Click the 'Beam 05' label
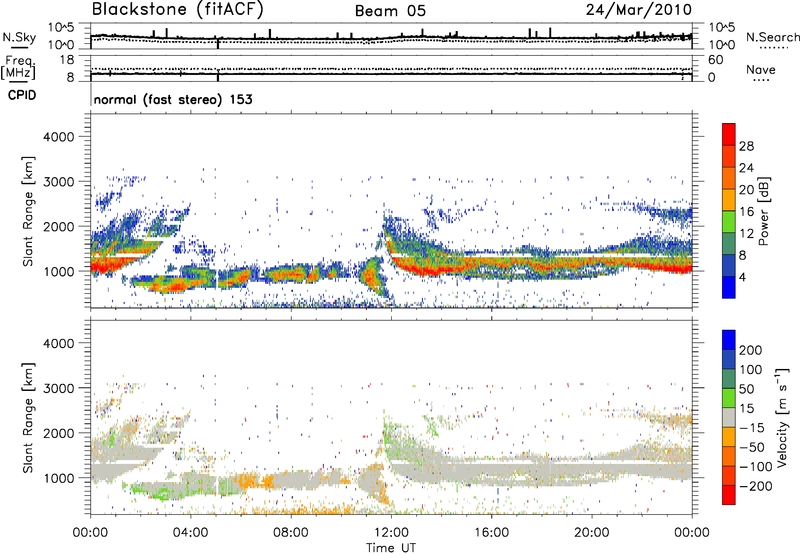Screen dimensions: 800x554 click(390, 11)
